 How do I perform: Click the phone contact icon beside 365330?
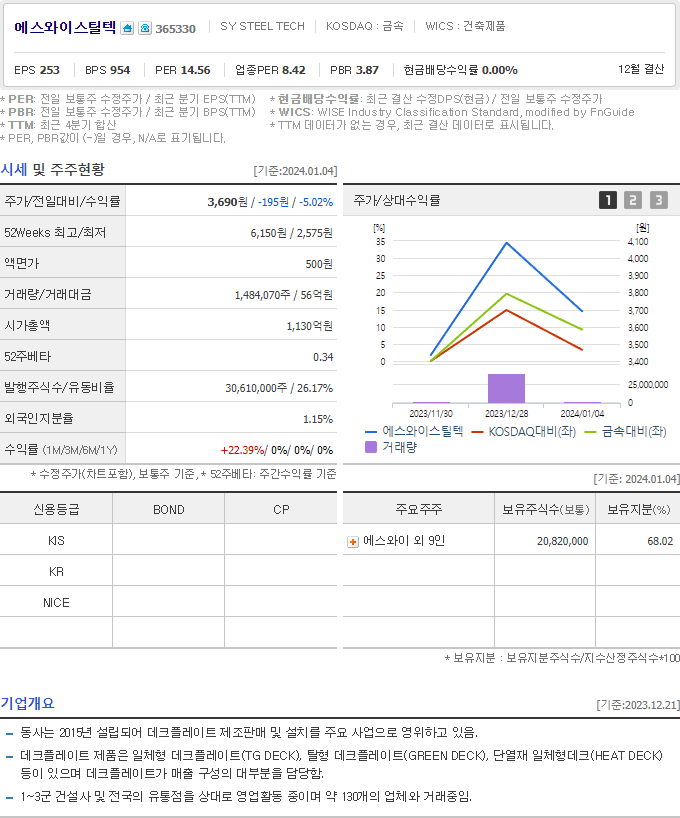coord(145,28)
